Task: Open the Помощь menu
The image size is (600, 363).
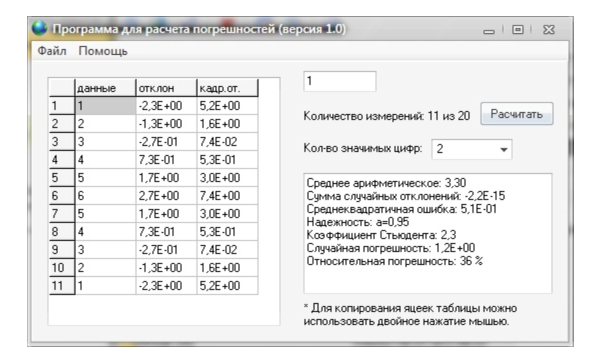Action: pyautogui.click(x=103, y=51)
